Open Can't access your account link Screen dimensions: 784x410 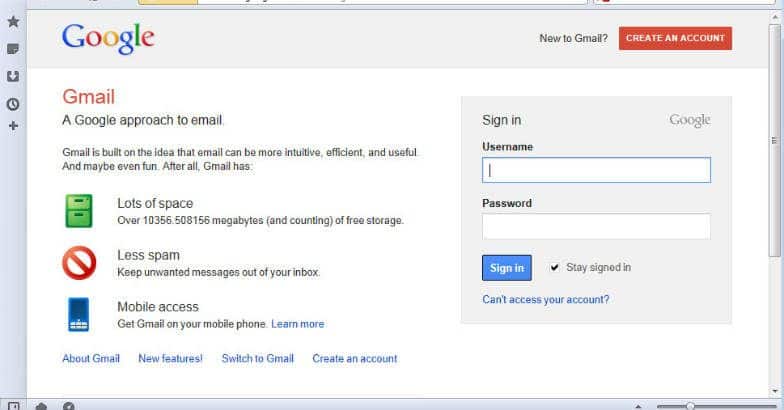tap(546, 300)
